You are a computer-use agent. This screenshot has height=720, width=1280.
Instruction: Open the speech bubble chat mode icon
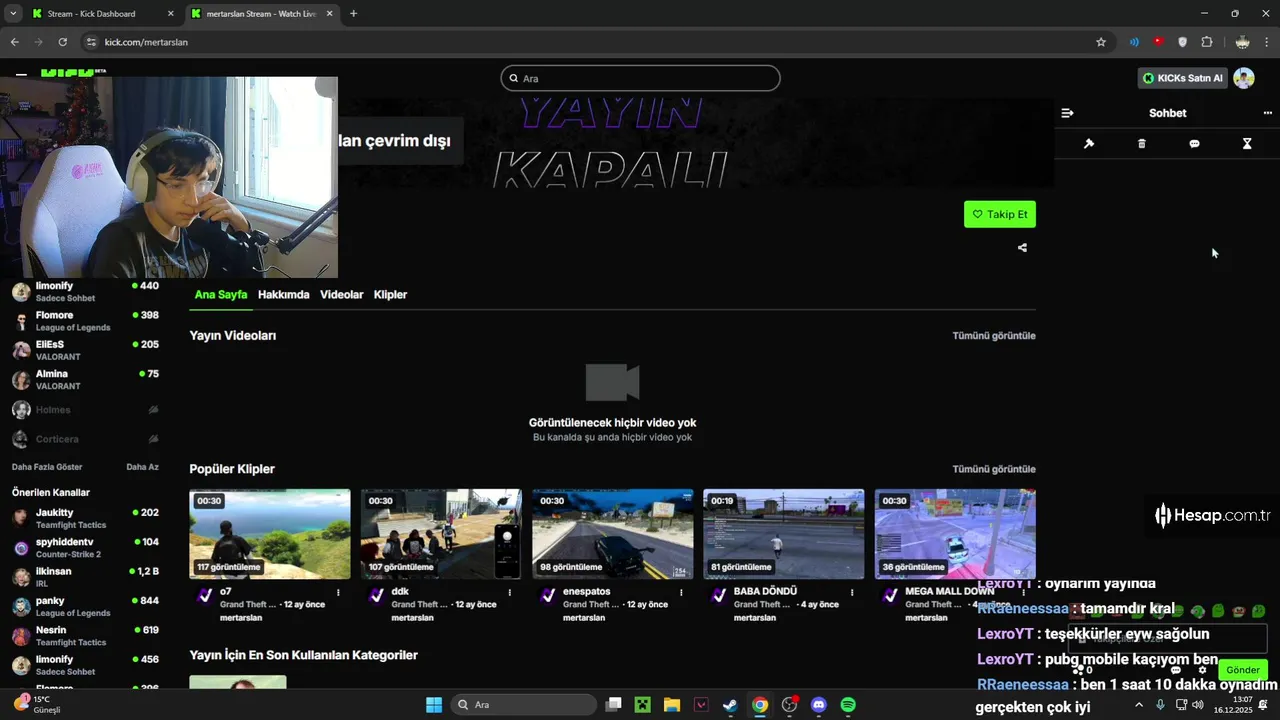(x=1194, y=144)
